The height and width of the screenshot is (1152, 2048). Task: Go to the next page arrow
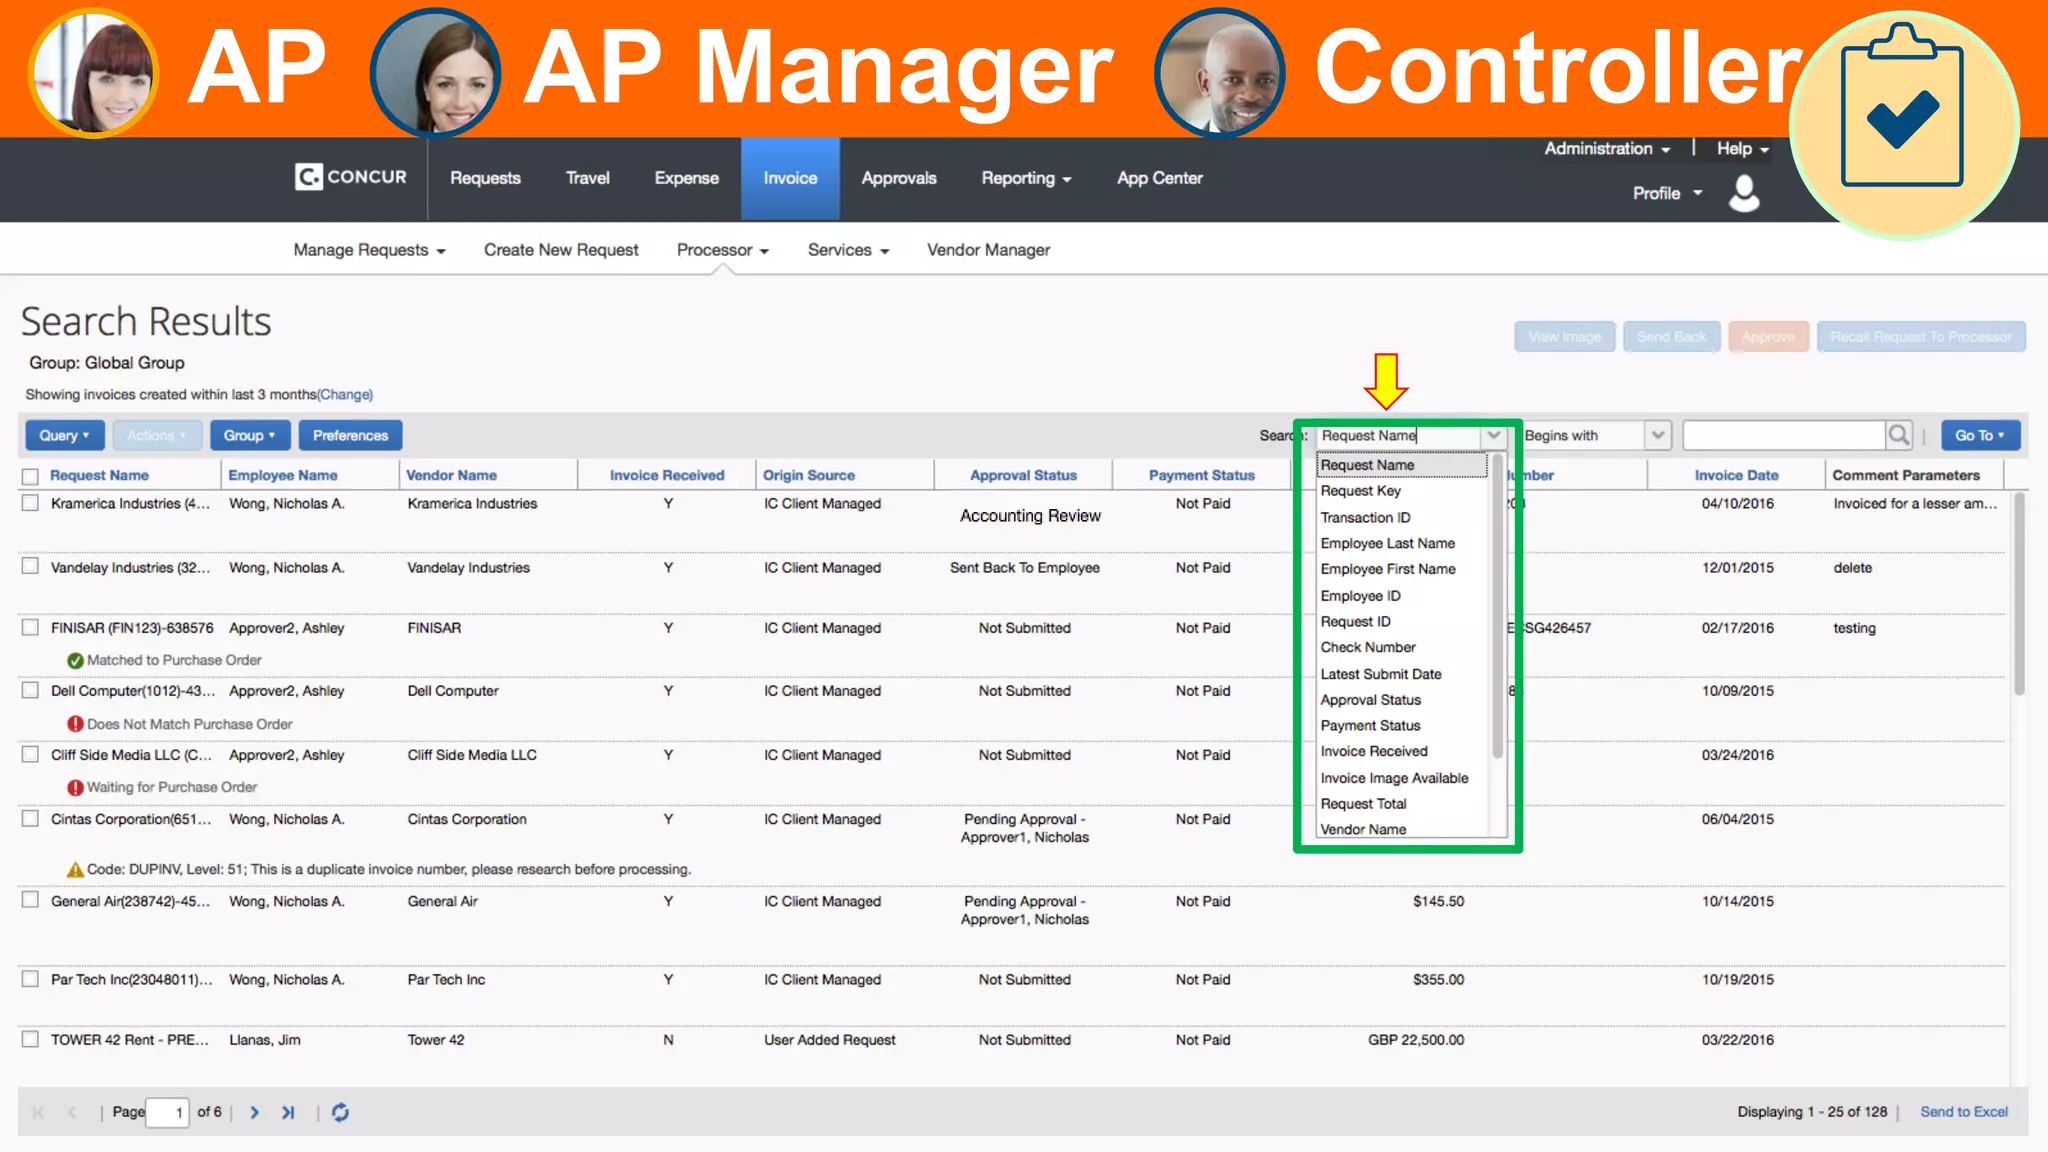click(254, 1112)
